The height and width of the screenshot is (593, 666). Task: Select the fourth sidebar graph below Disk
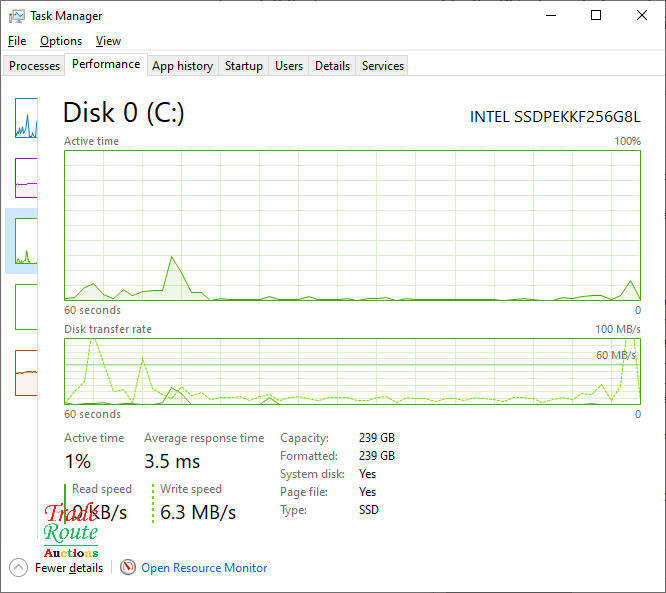[x=25, y=306]
